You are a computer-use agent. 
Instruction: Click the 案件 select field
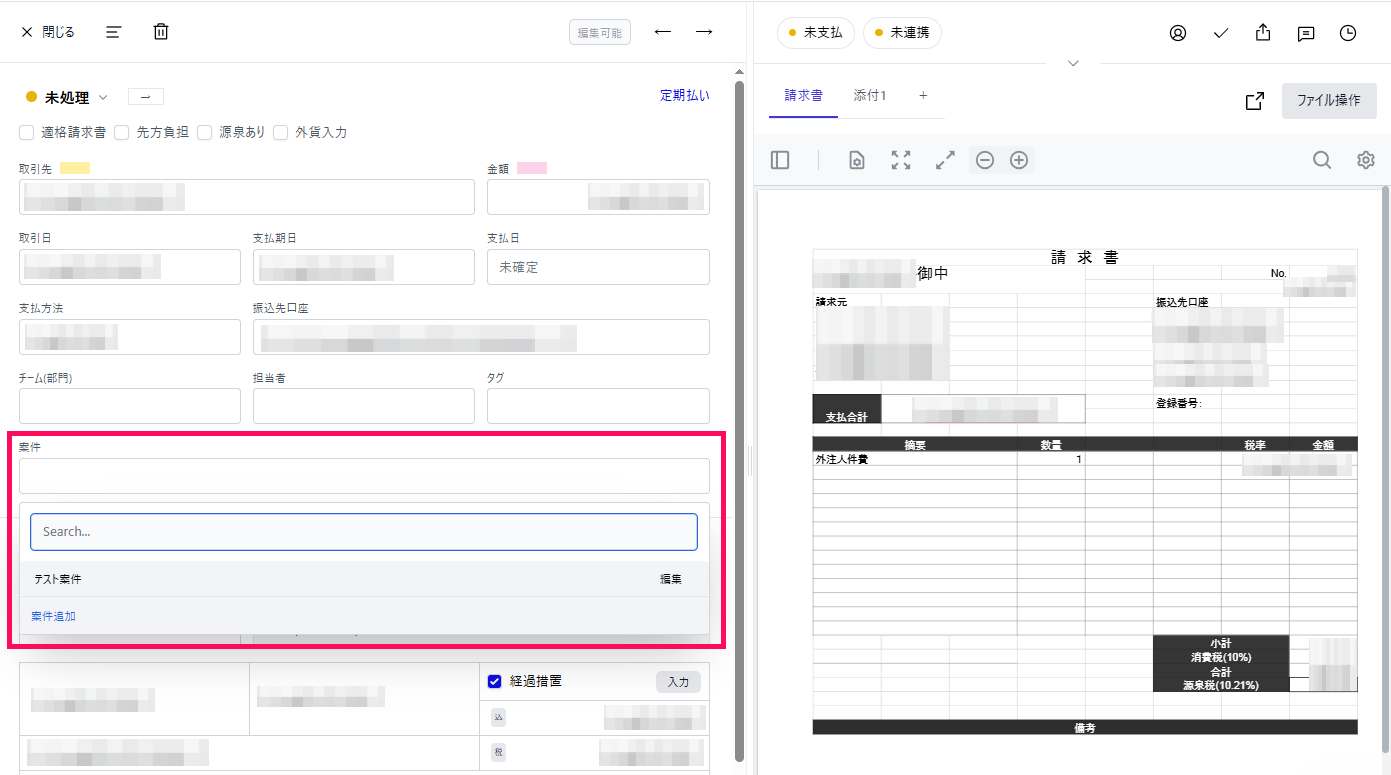point(364,476)
